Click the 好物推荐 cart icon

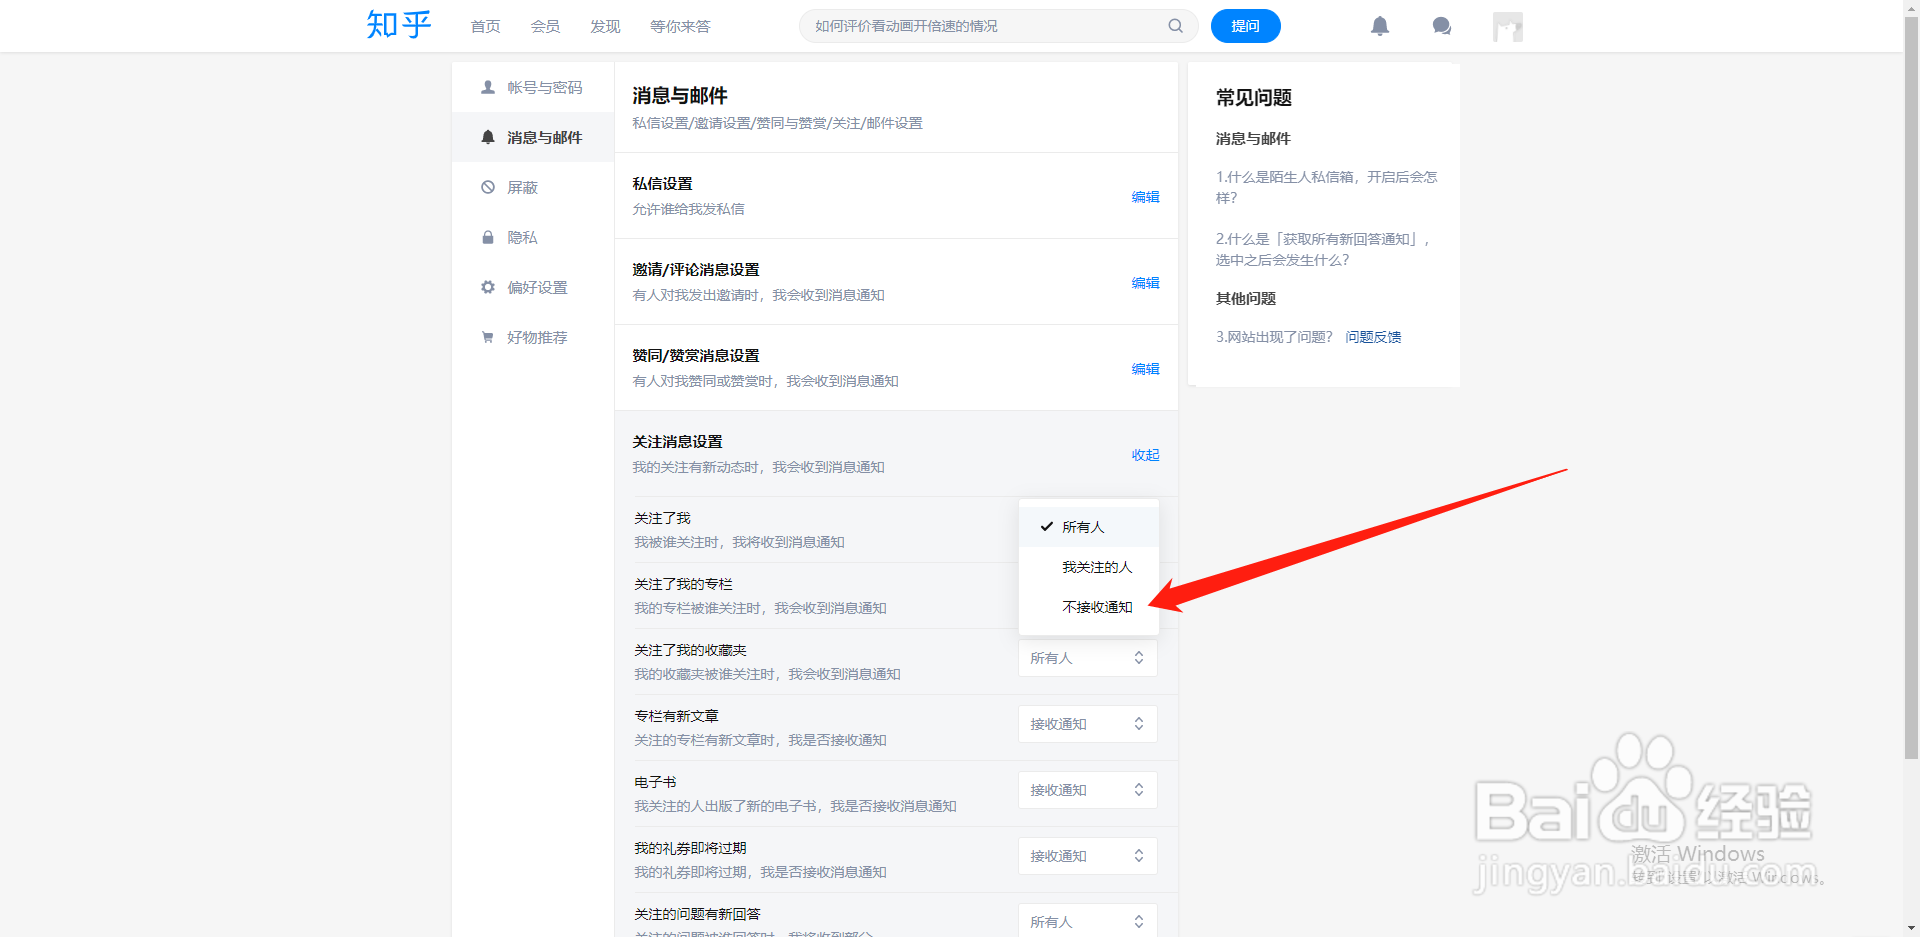(488, 337)
